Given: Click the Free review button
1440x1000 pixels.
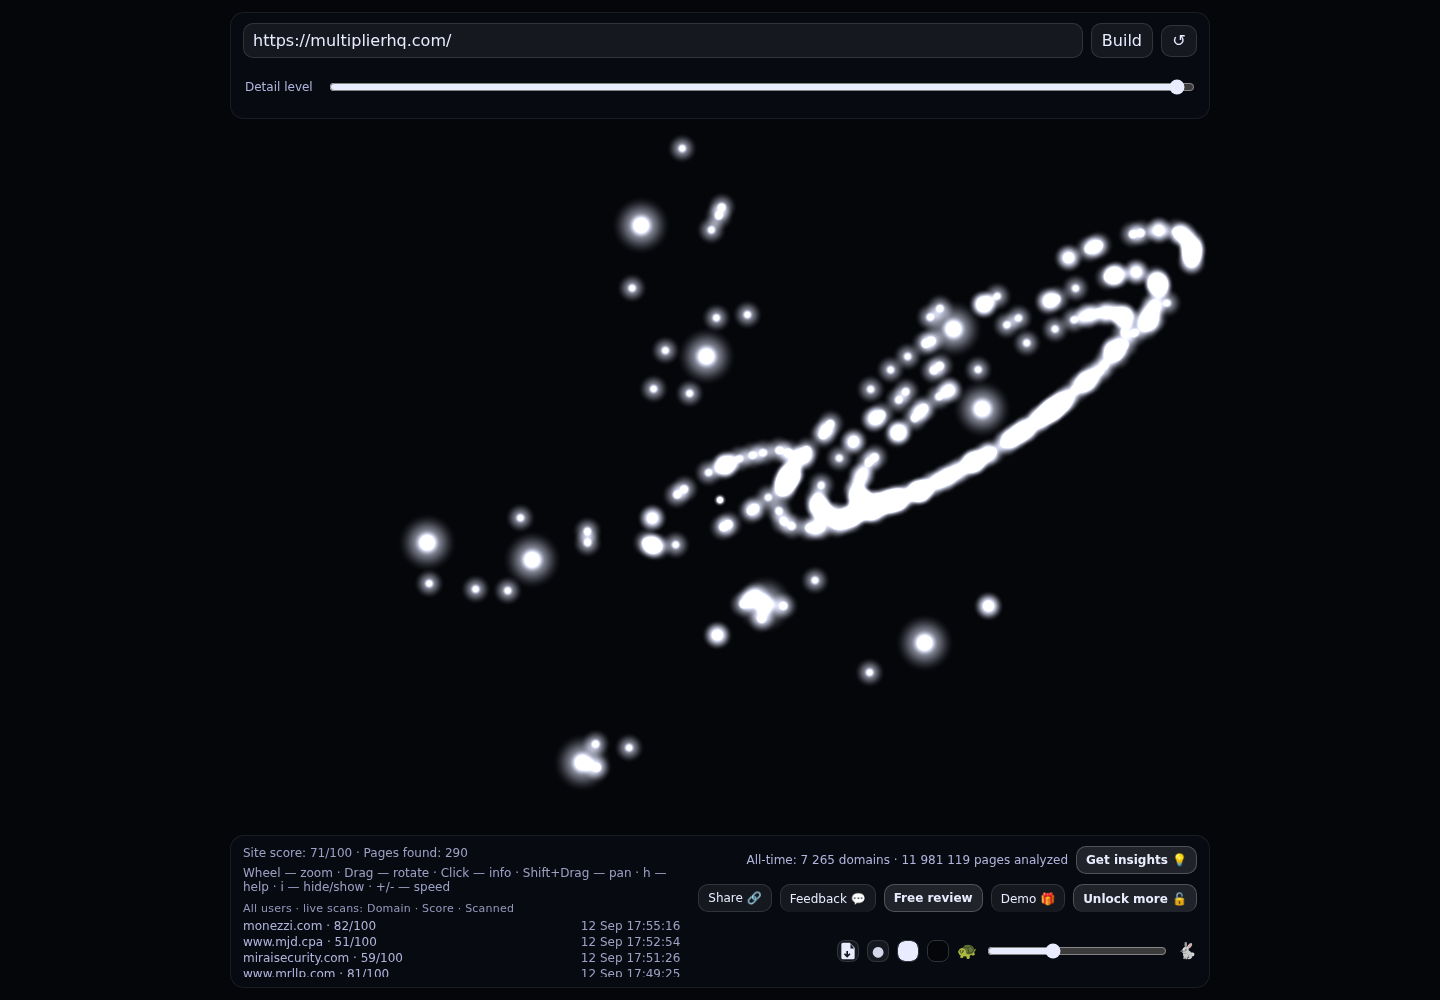Looking at the screenshot, I should coord(933,898).
